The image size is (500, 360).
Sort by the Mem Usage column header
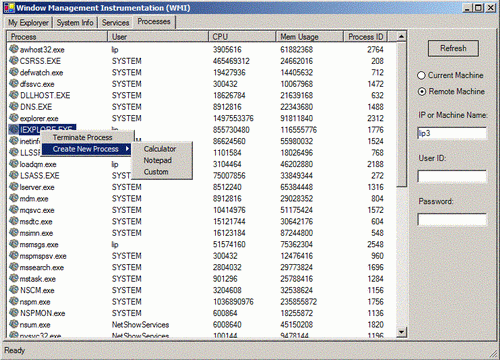pos(310,36)
